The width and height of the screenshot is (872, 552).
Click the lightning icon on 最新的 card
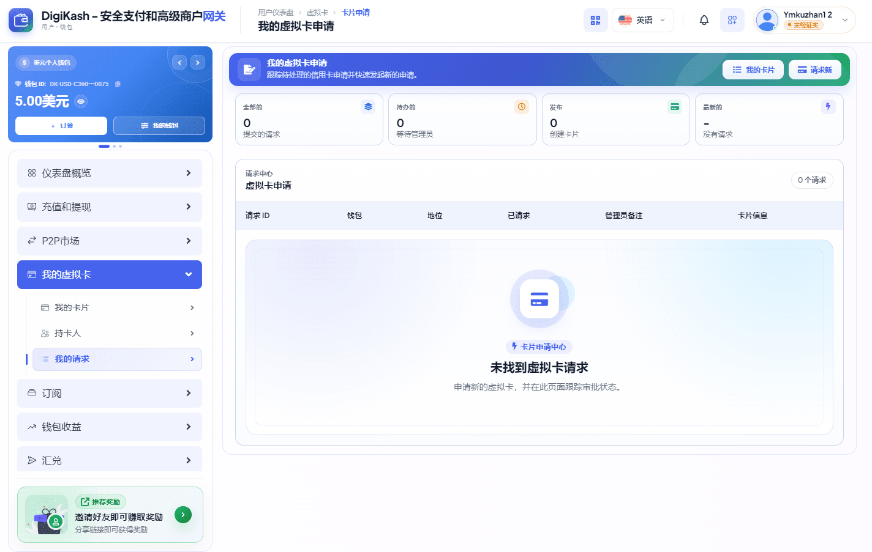coord(828,107)
